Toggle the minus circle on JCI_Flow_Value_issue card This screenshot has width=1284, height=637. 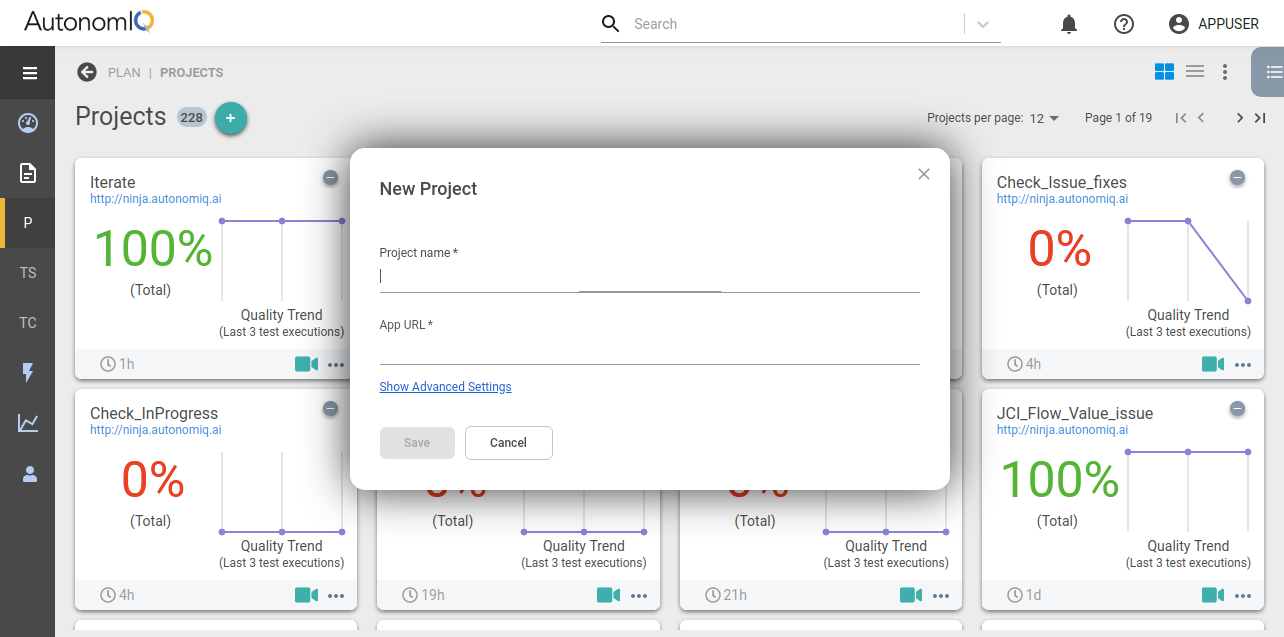1237,409
